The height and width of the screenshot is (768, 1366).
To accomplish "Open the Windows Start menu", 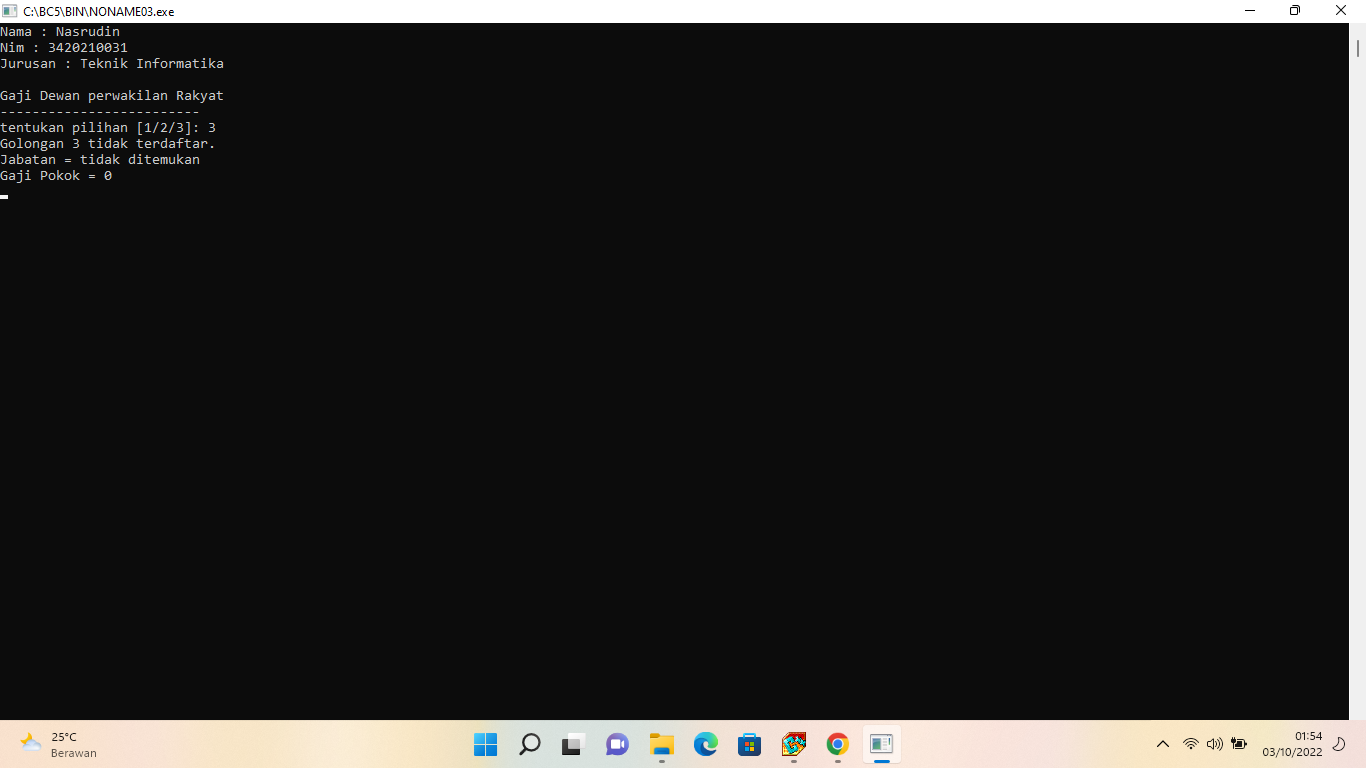I will [x=485, y=744].
